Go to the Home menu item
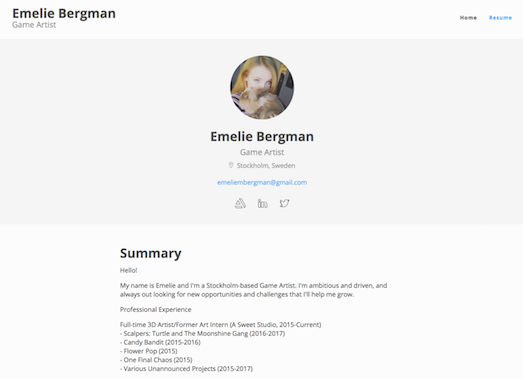 (x=468, y=18)
